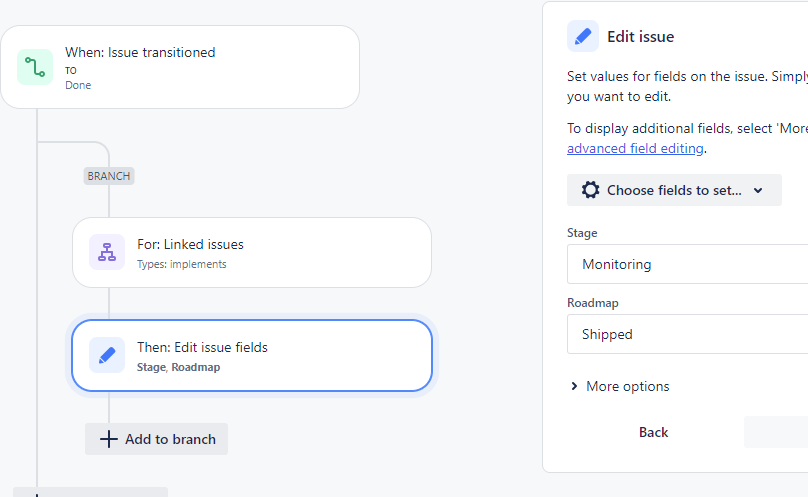Click the pencil icon on Edit issue fields step

(107, 355)
